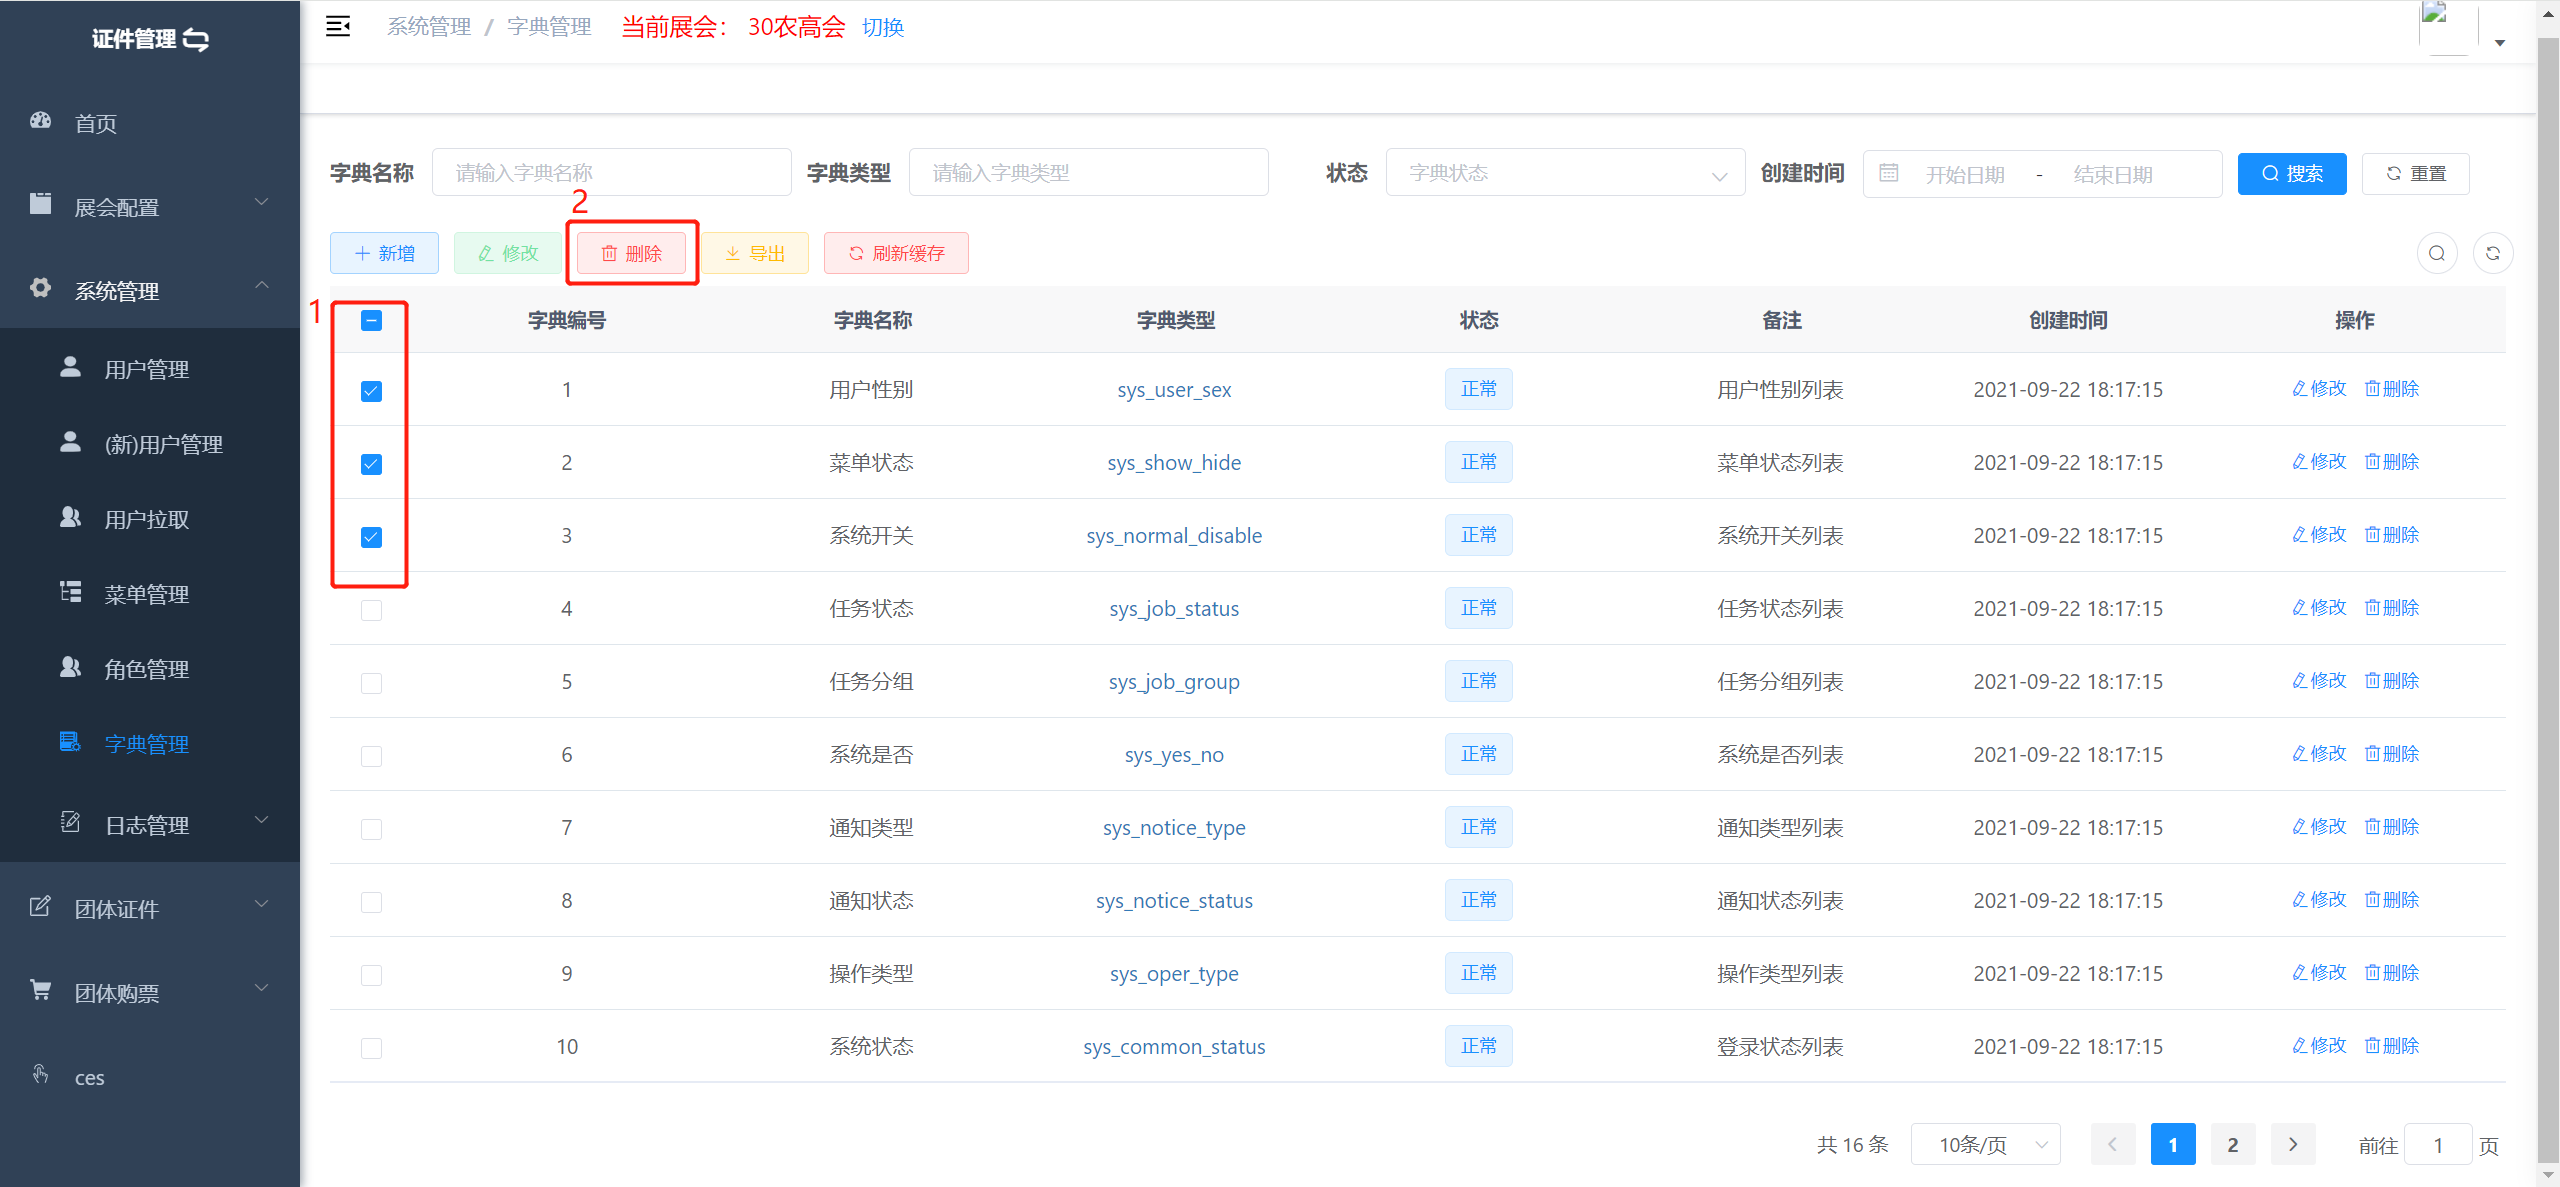
Task: Check the checkbox for row 任务状态
Action: pos(371,610)
